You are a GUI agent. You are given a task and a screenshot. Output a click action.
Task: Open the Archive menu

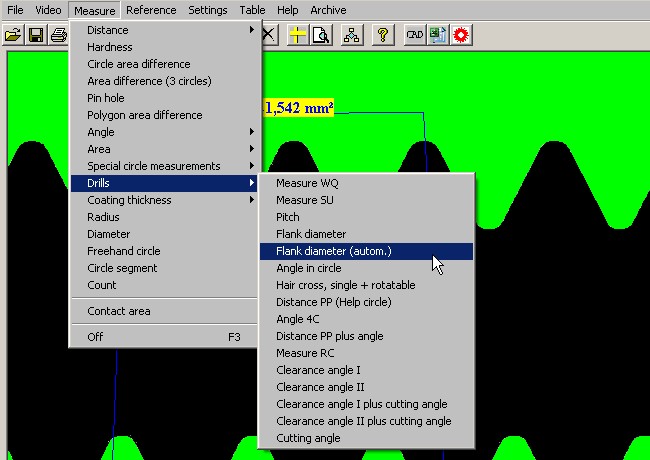click(x=328, y=10)
